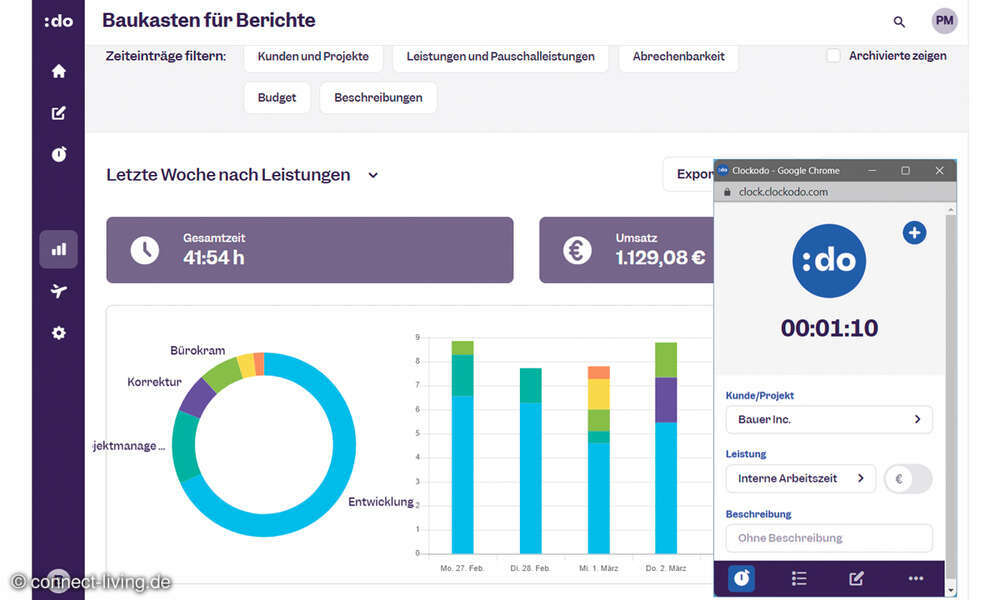1000x600 pixels.
Task: Open the settings gear in sidebar
Action: coord(58,333)
